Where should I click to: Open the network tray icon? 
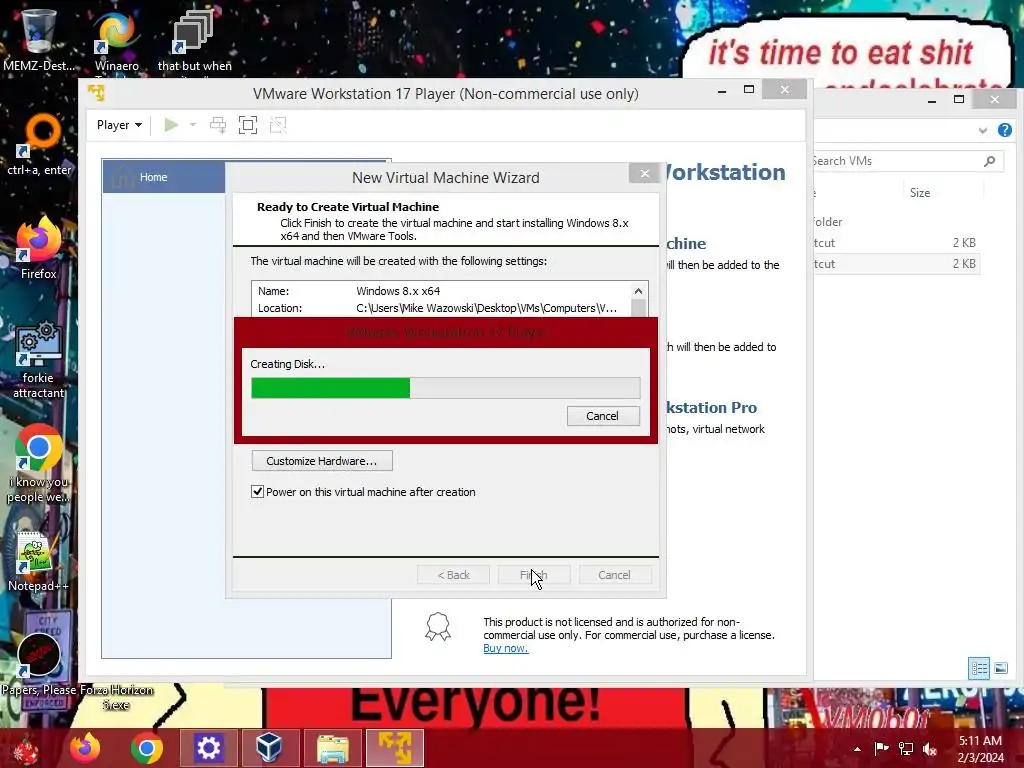(906, 748)
